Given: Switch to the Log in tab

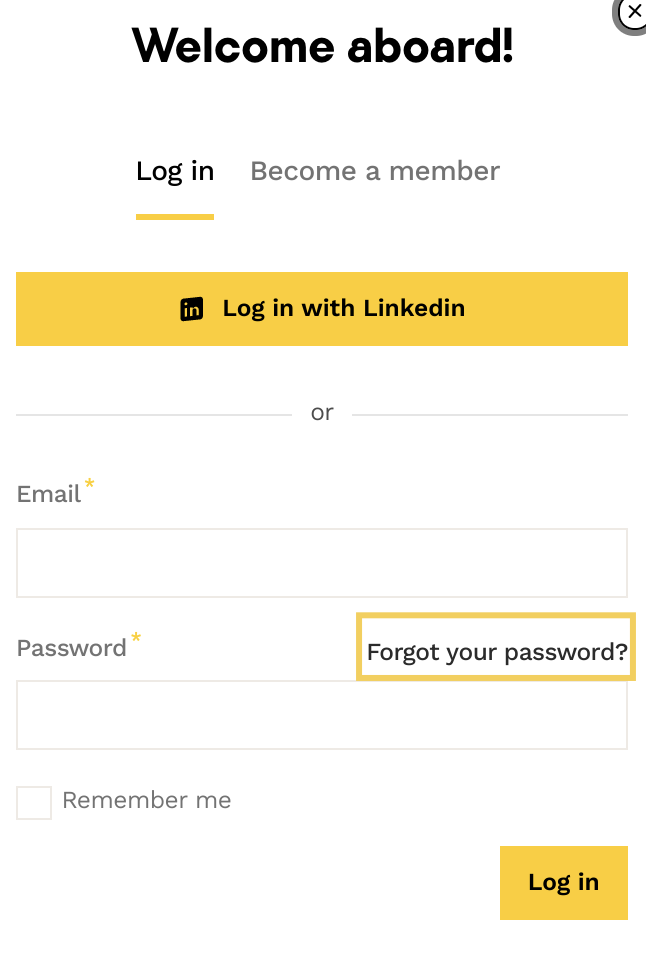Looking at the screenshot, I should pos(175,172).
